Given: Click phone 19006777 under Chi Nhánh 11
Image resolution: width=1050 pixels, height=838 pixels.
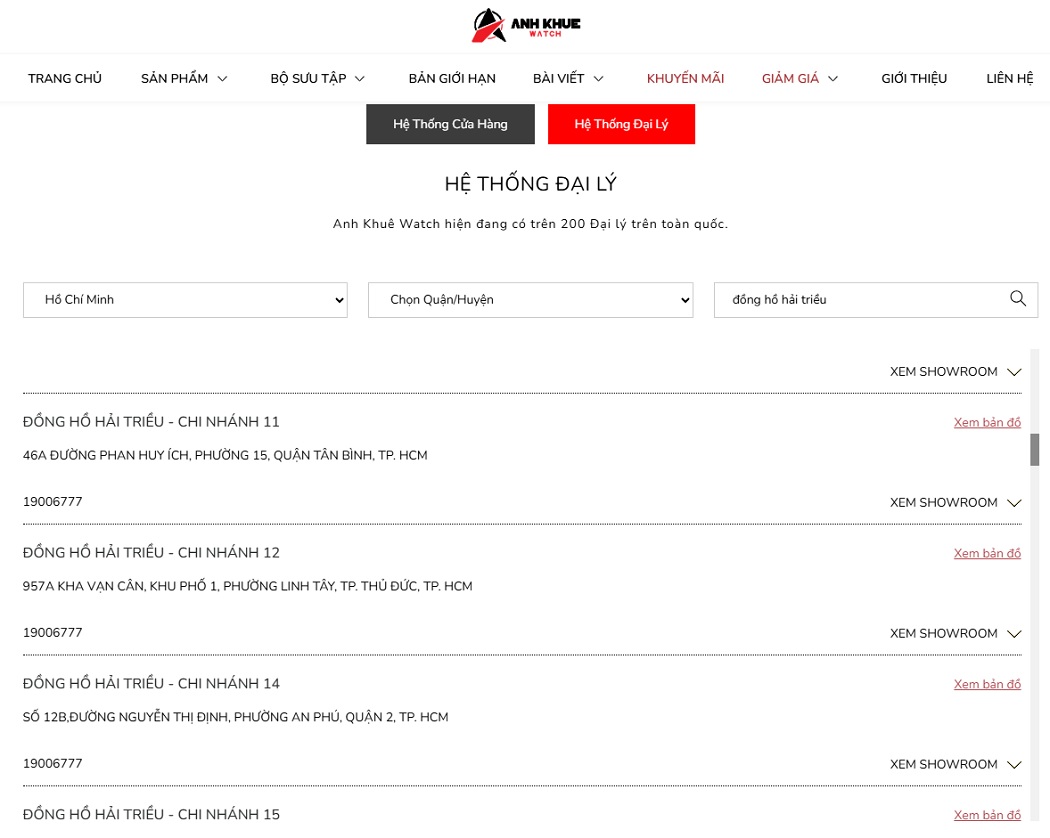Looking at the screenshot, I should point(52,502).
